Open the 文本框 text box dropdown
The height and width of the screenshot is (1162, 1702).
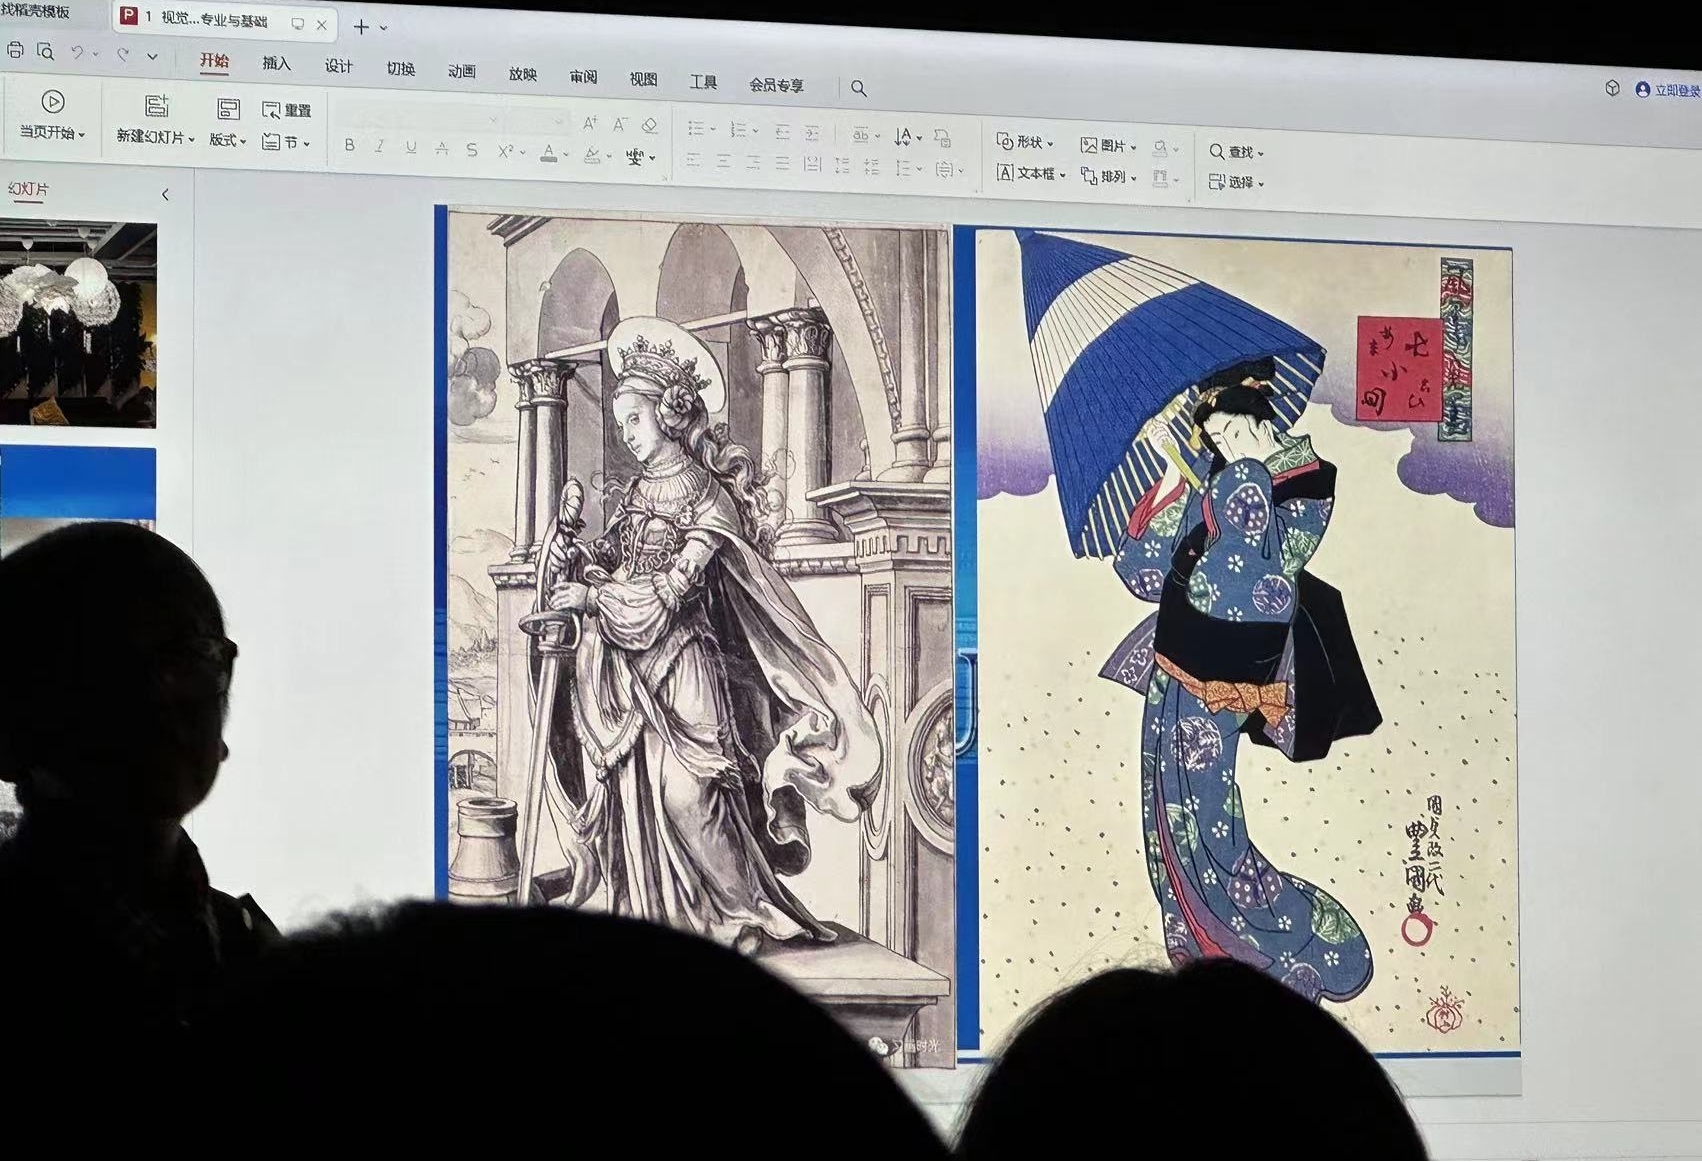[x=1062, y=175]
